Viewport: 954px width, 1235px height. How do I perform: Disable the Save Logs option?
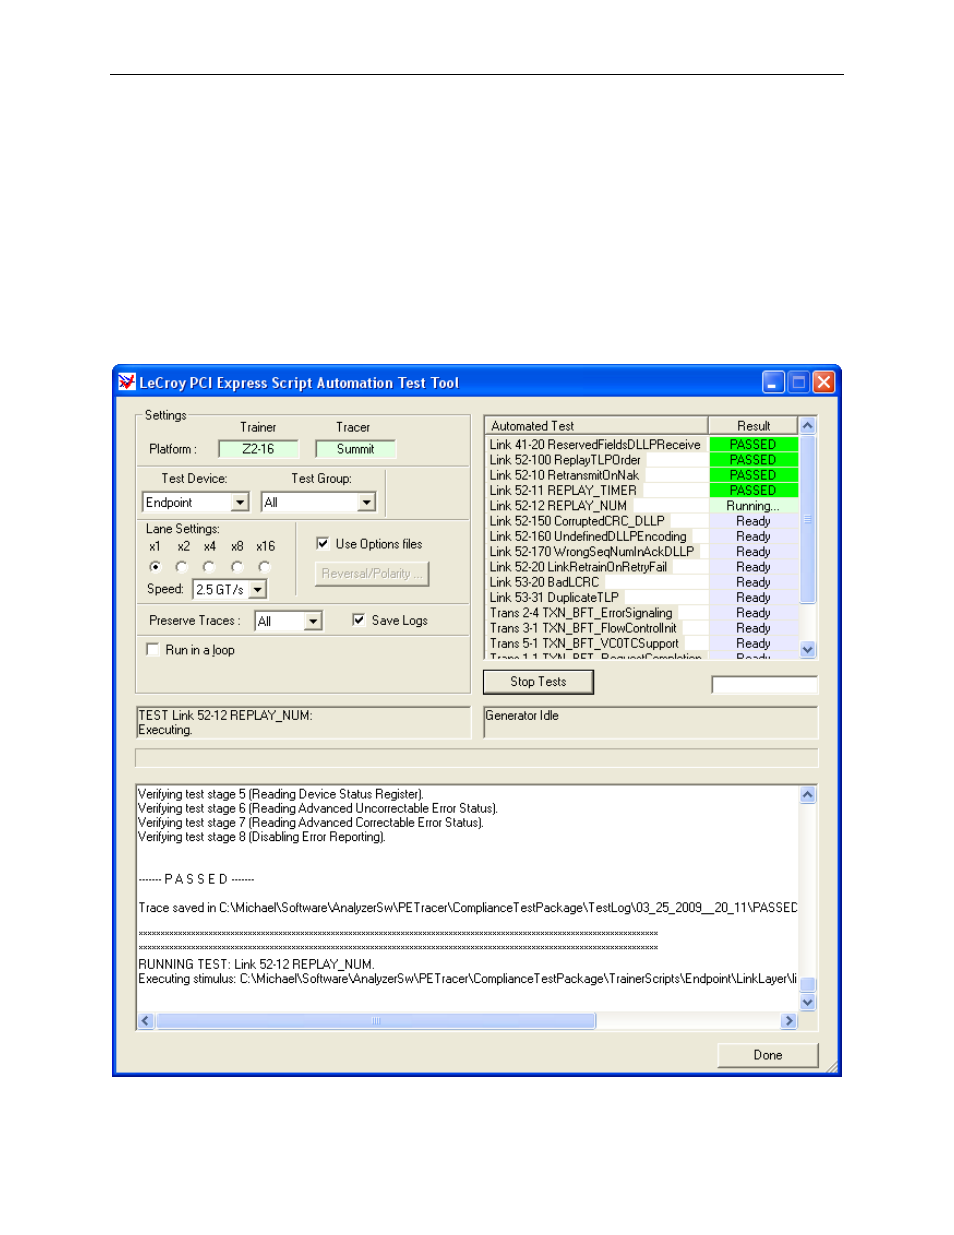[357, 620]
